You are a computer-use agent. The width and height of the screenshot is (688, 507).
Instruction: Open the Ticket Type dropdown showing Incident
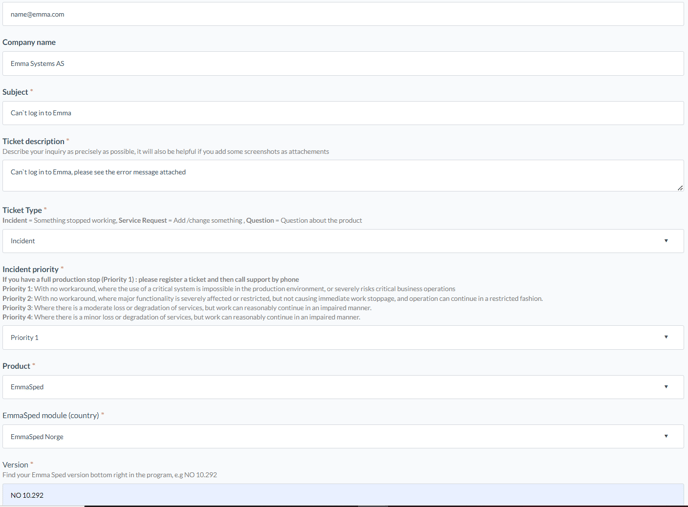pyautogui.click(x=343, y=241)
